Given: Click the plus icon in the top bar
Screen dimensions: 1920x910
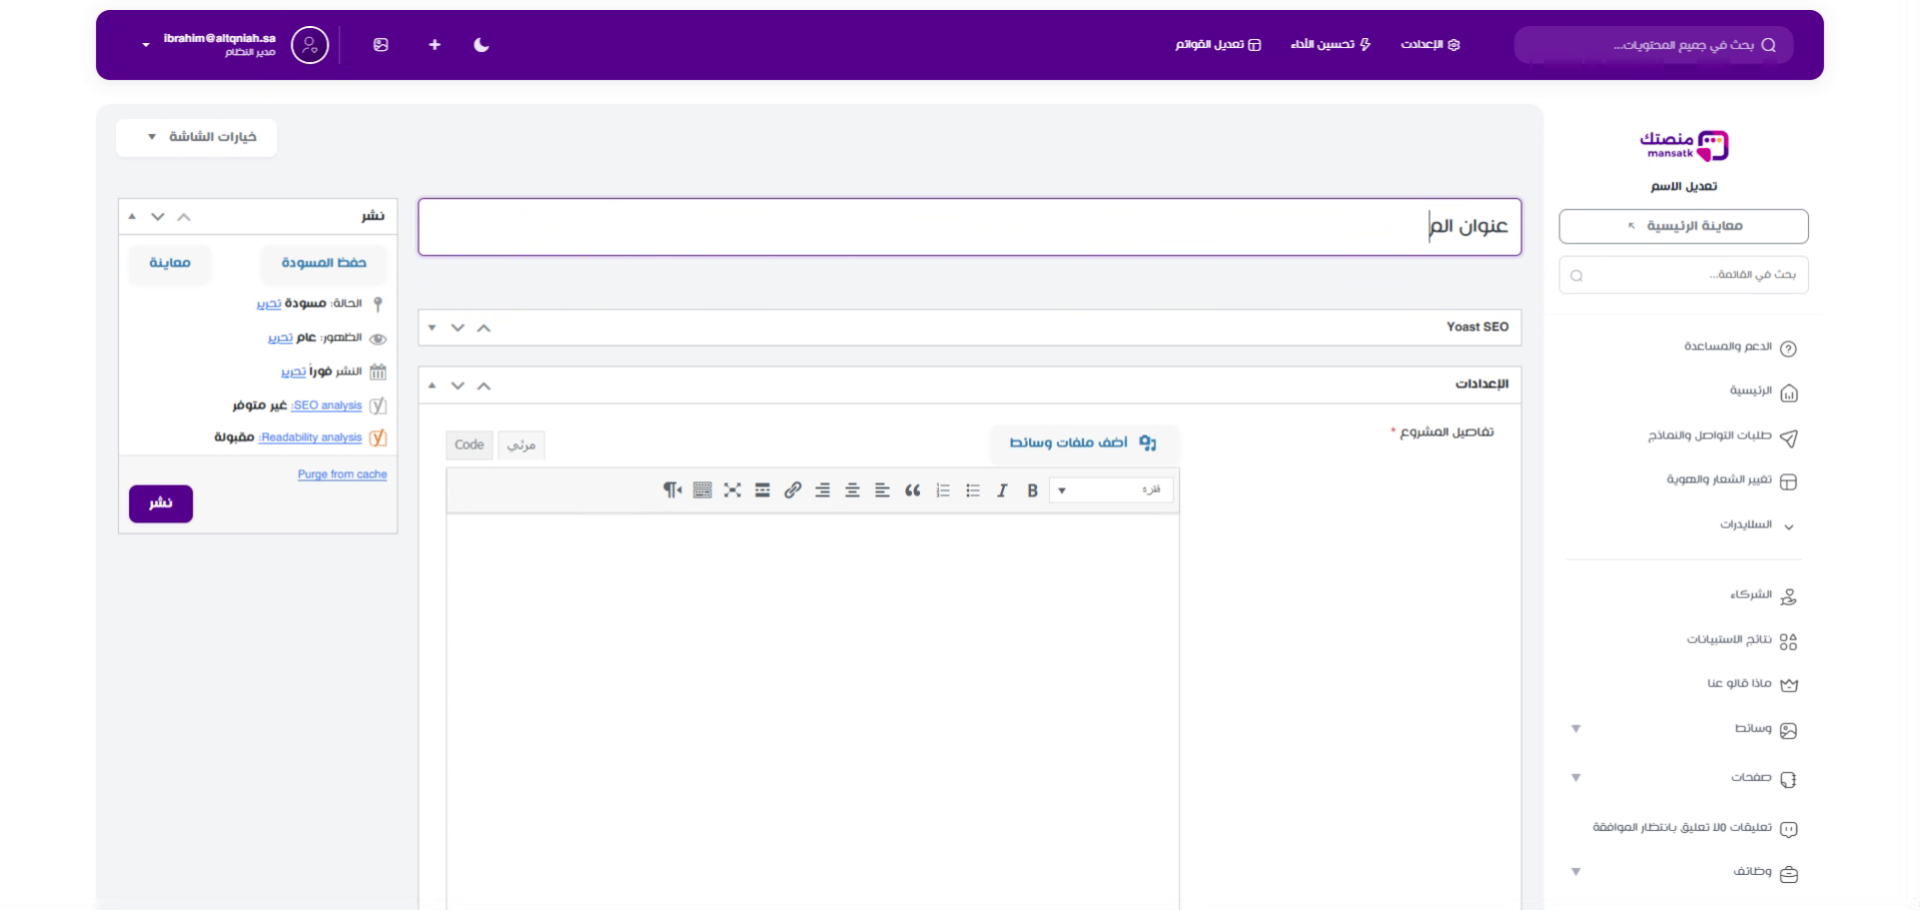Looking at the screenshot, I should click(x=434, y=45).
